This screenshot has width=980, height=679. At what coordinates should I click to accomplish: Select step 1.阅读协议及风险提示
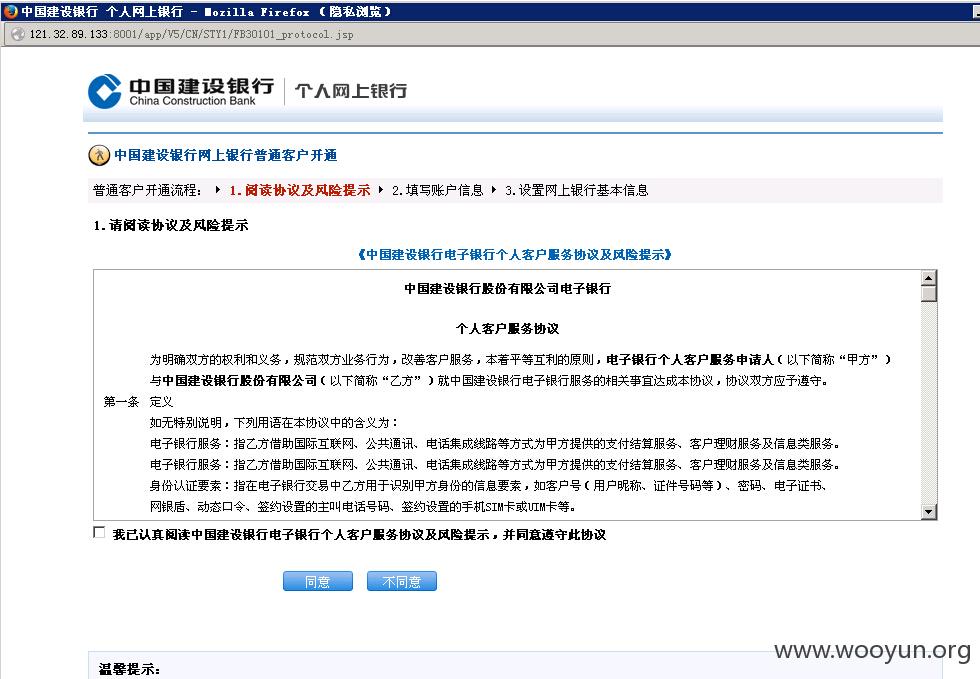click(299, 190)
